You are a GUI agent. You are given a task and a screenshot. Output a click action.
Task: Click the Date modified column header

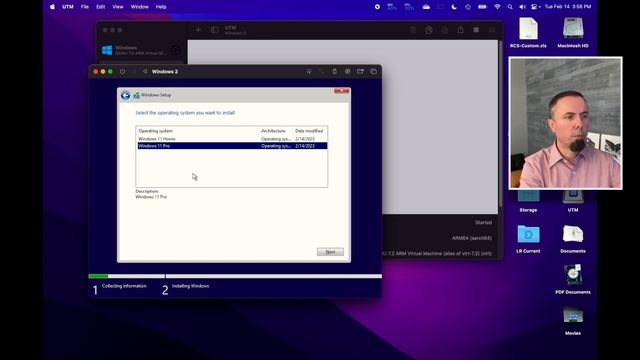click(x=309, y=131)
